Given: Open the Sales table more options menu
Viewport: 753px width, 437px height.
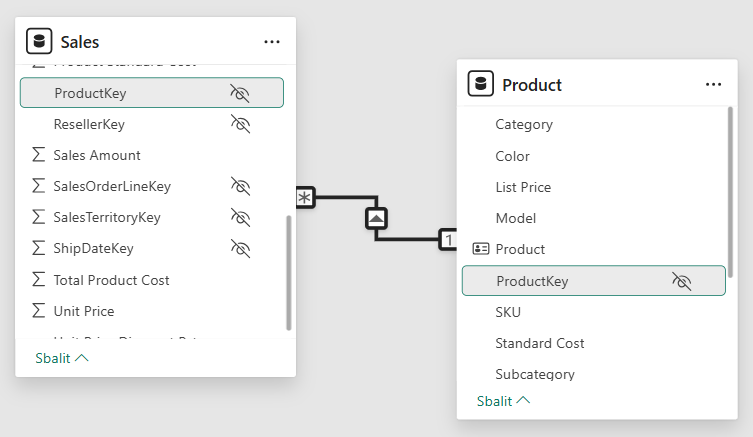Looking at the screenshot, I should pos(272,42).
